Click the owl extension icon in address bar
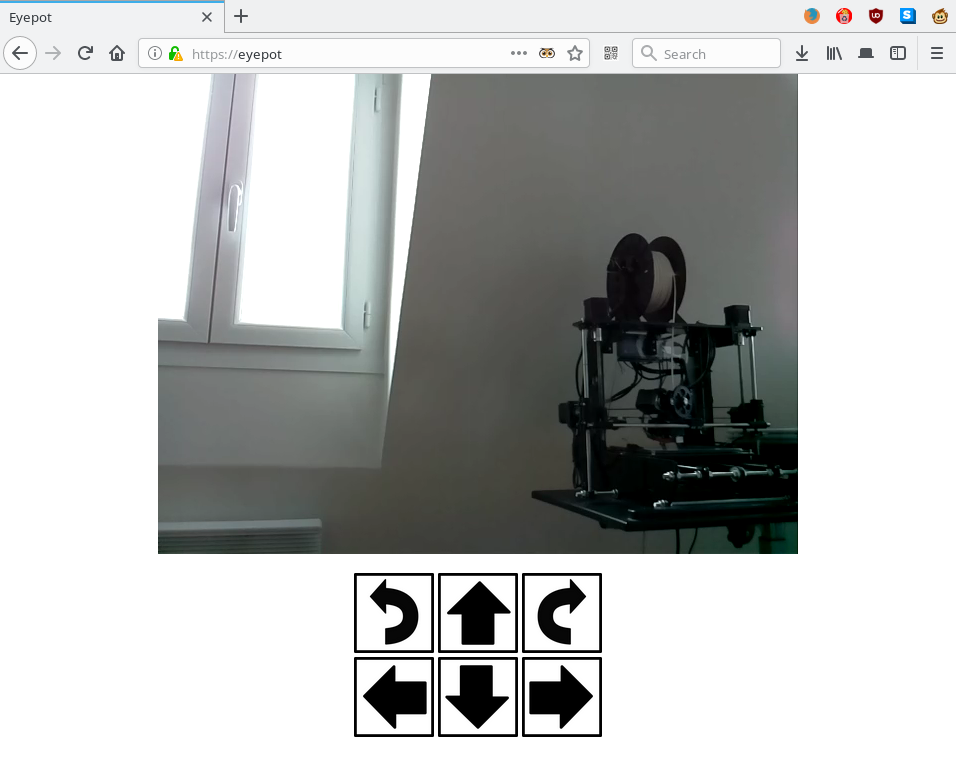This screenshot has width=956, height=780. pyautogui.click(x=547, y=54)
